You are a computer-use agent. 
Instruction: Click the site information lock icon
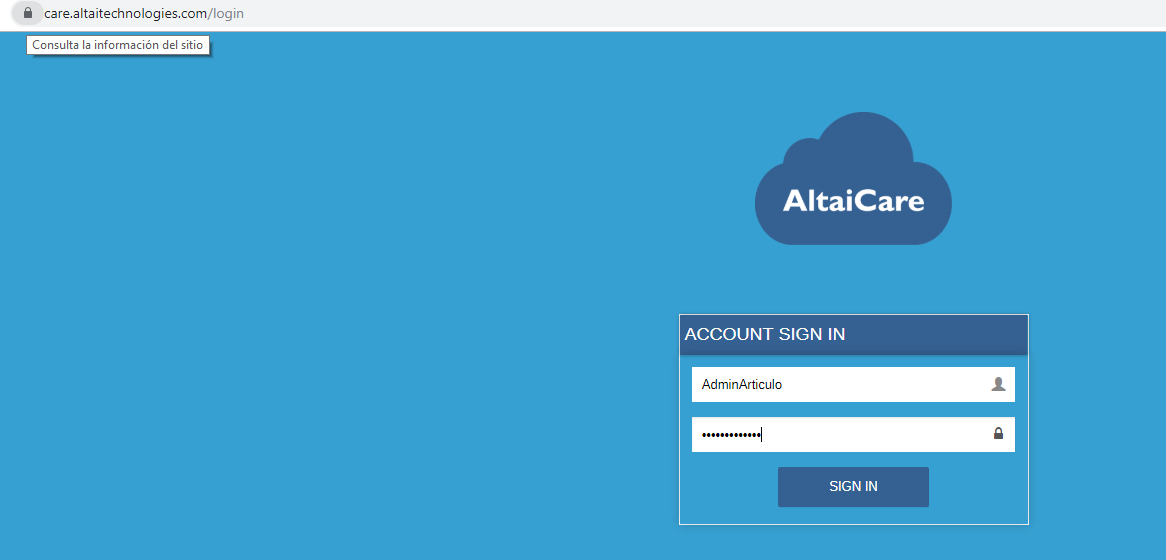point(28,13)
